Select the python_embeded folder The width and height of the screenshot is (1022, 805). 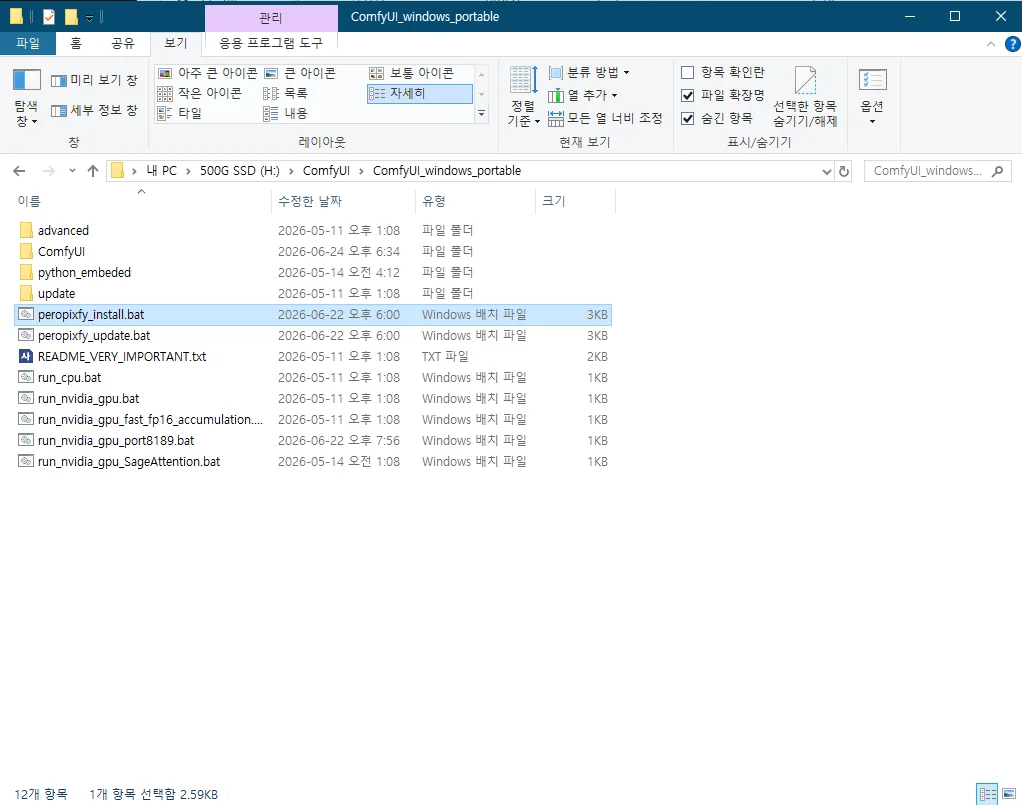[x=312, y=272]
